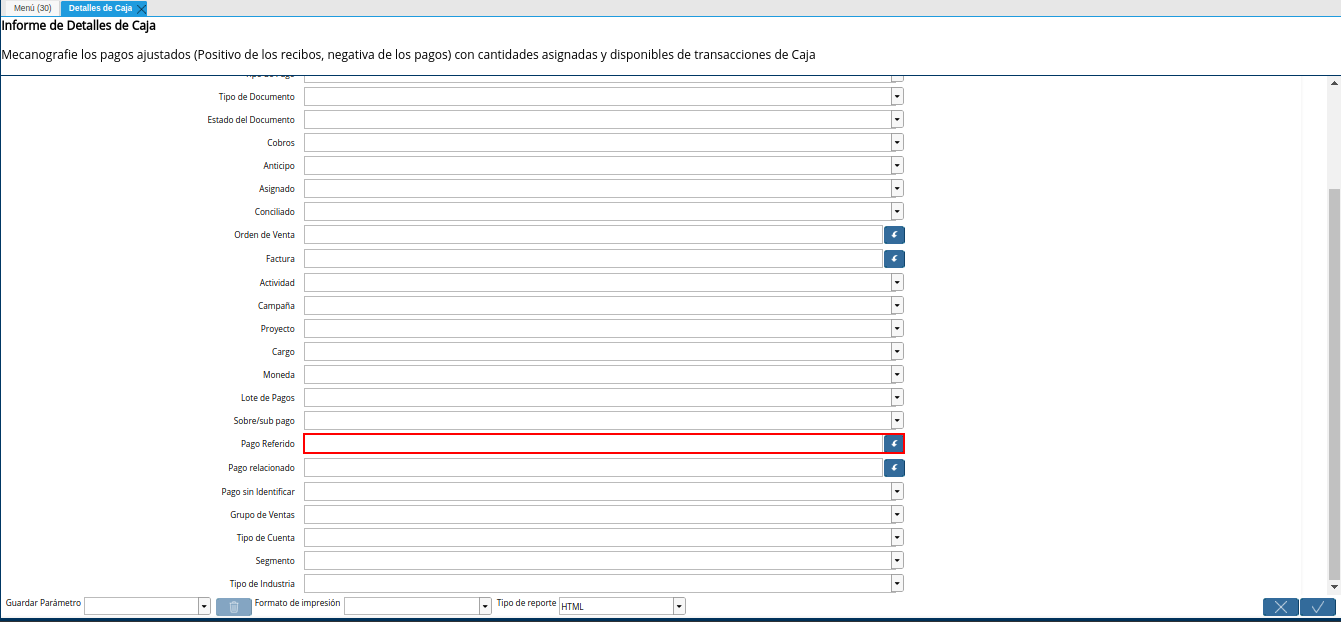Open the Actividad dropdown arrow

(x=897, y=283)
